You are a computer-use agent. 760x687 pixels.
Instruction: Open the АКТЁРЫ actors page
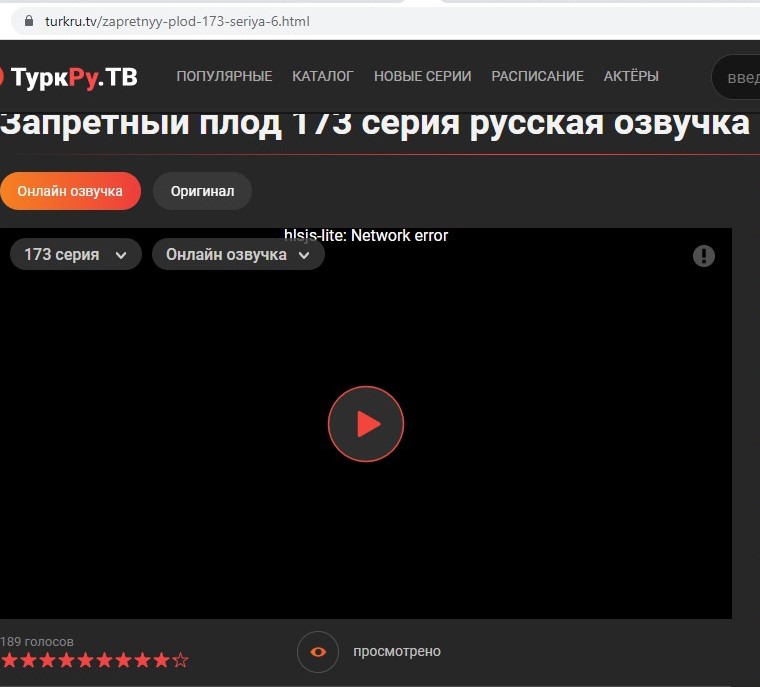click(x=631, y=77)
